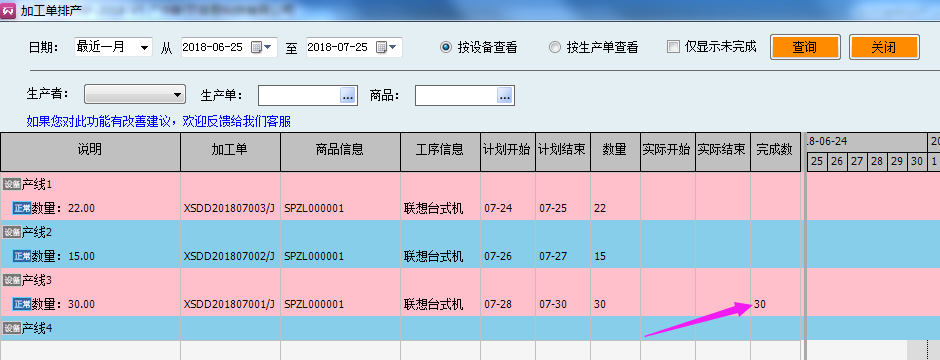
Task: Open the 生产单 lookup ellipsis button
Action: coord(348,95)
